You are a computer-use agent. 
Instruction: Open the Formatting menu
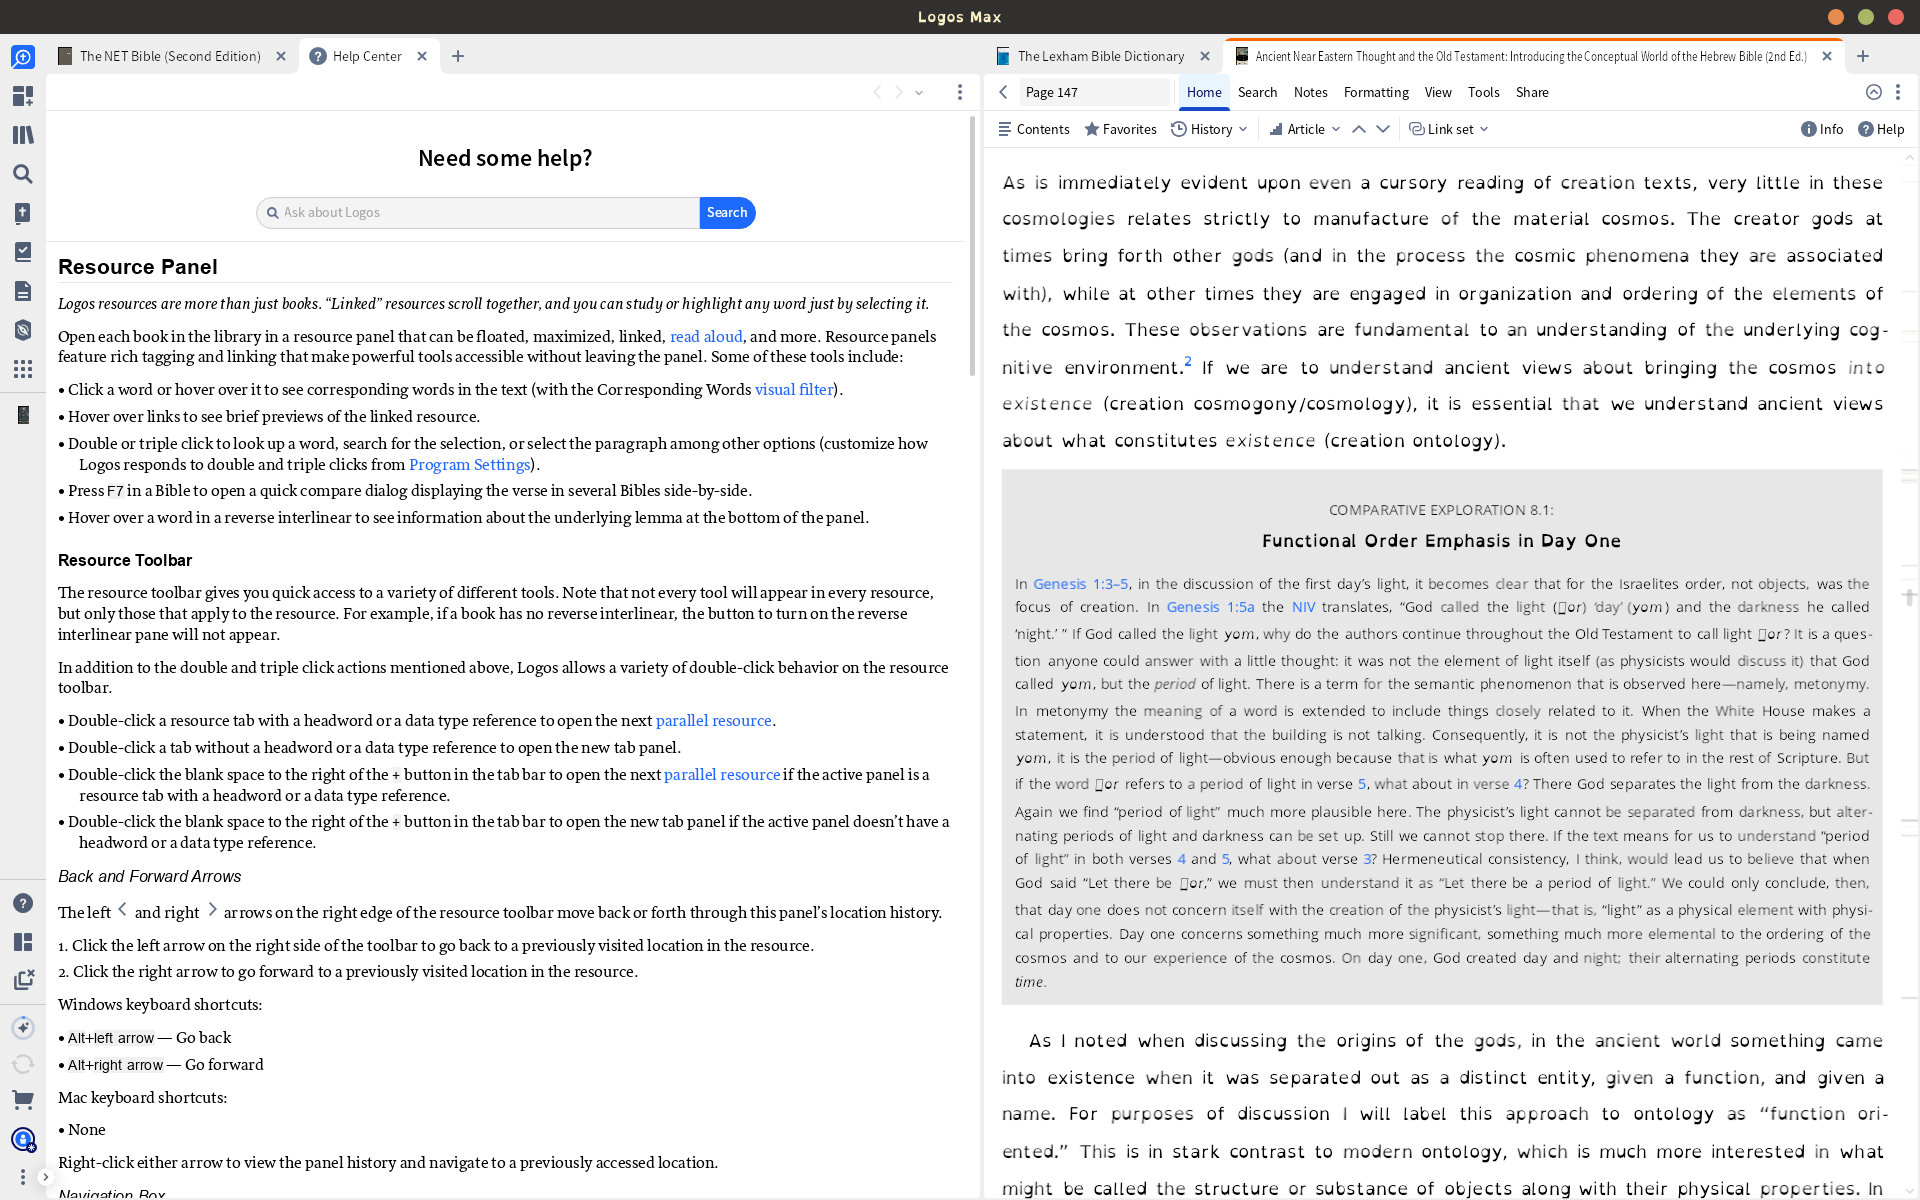click(x=1375, y=92)
